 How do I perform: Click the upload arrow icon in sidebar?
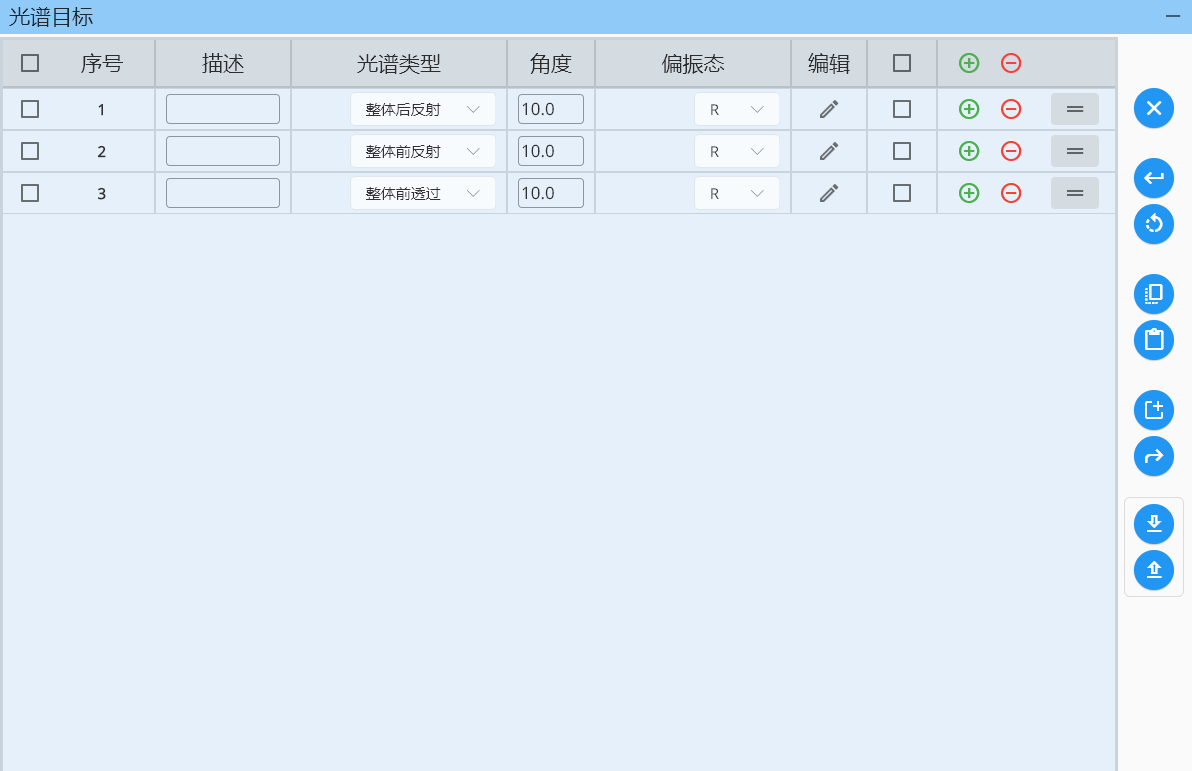[1153, 570]
